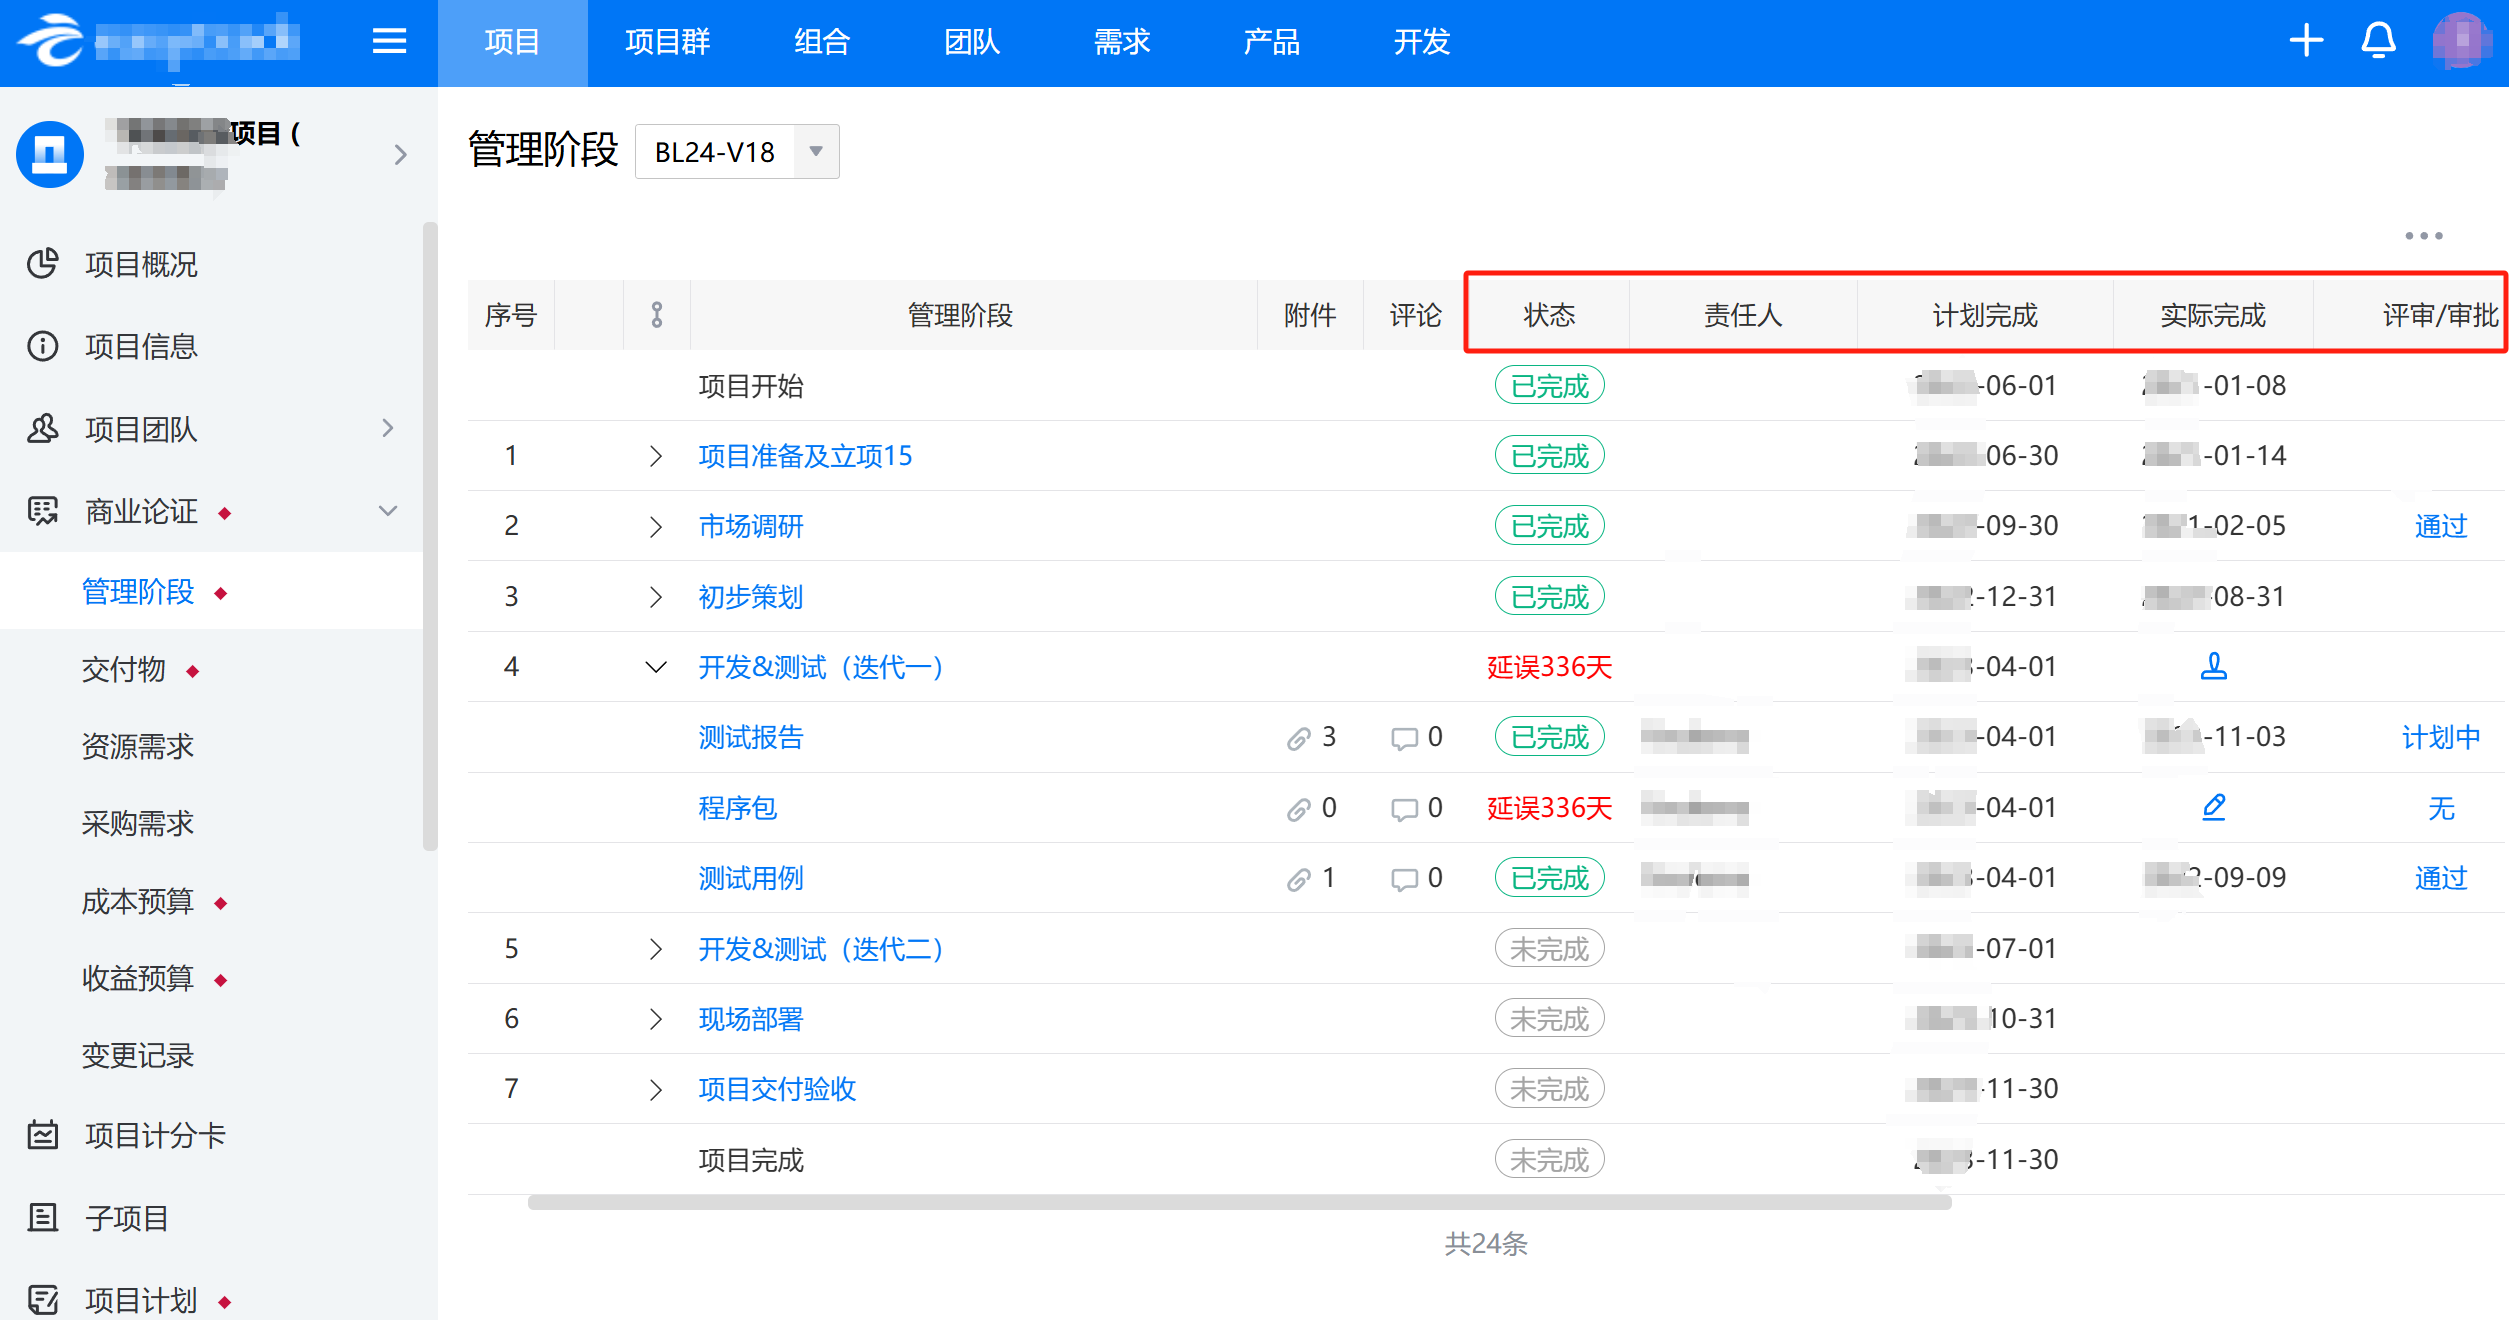
Task: Expand 项目团队 sidebar submenu
Action: pos(388,429)
